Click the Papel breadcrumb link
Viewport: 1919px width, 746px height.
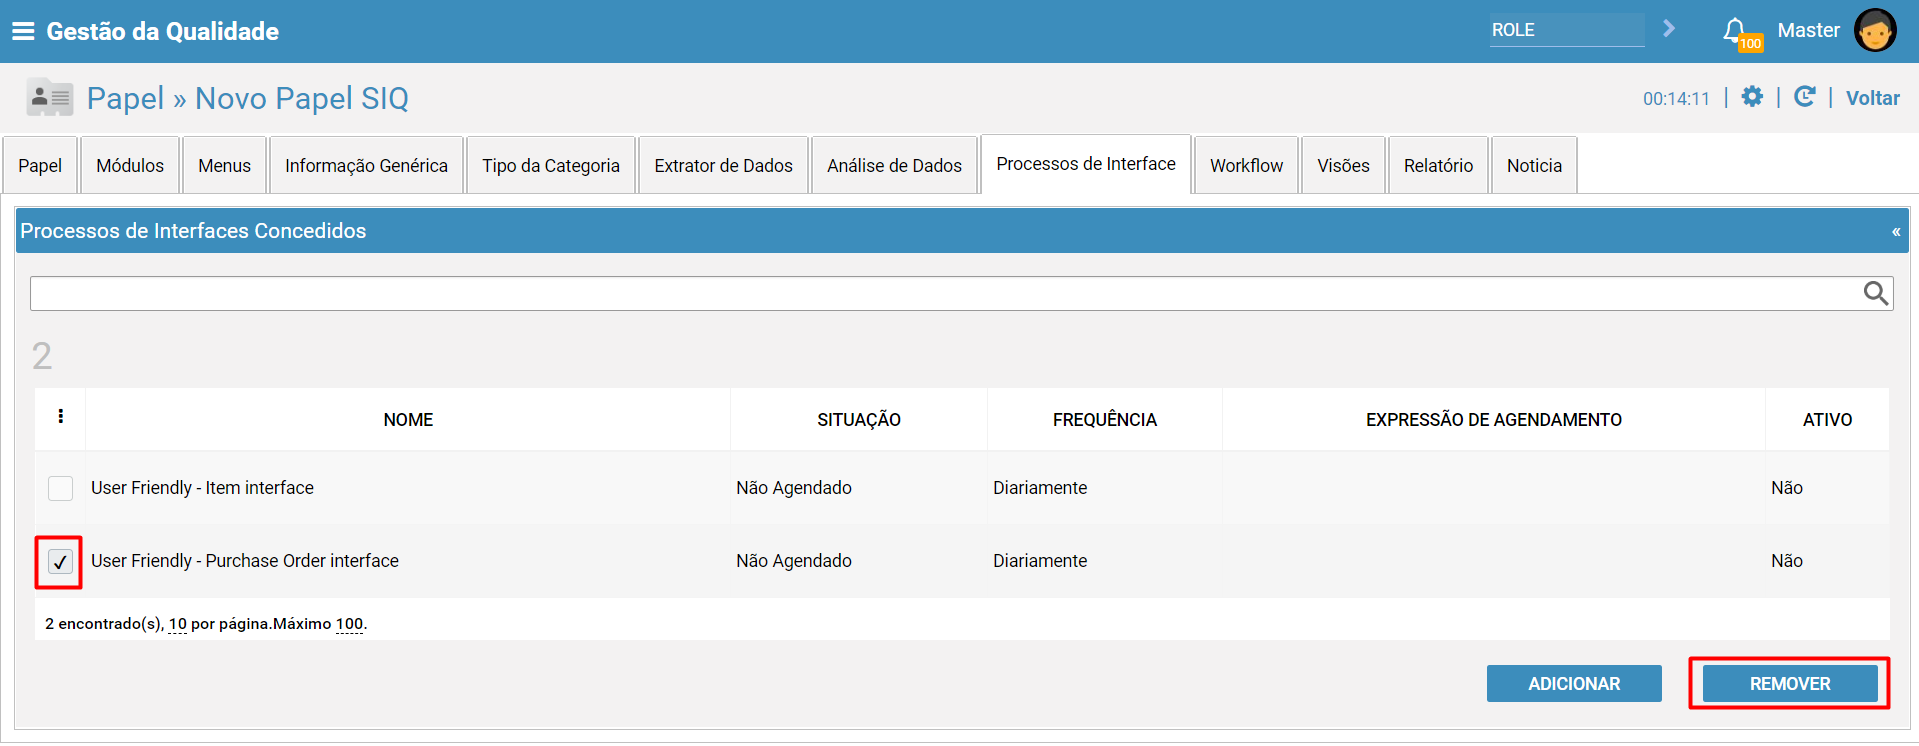tap(125, 98)
